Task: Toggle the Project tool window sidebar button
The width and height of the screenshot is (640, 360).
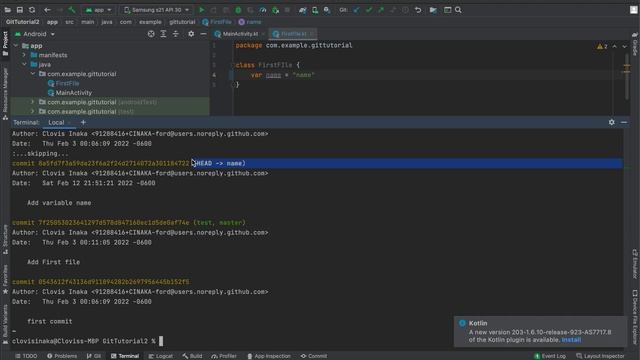Action: (5, 43)
